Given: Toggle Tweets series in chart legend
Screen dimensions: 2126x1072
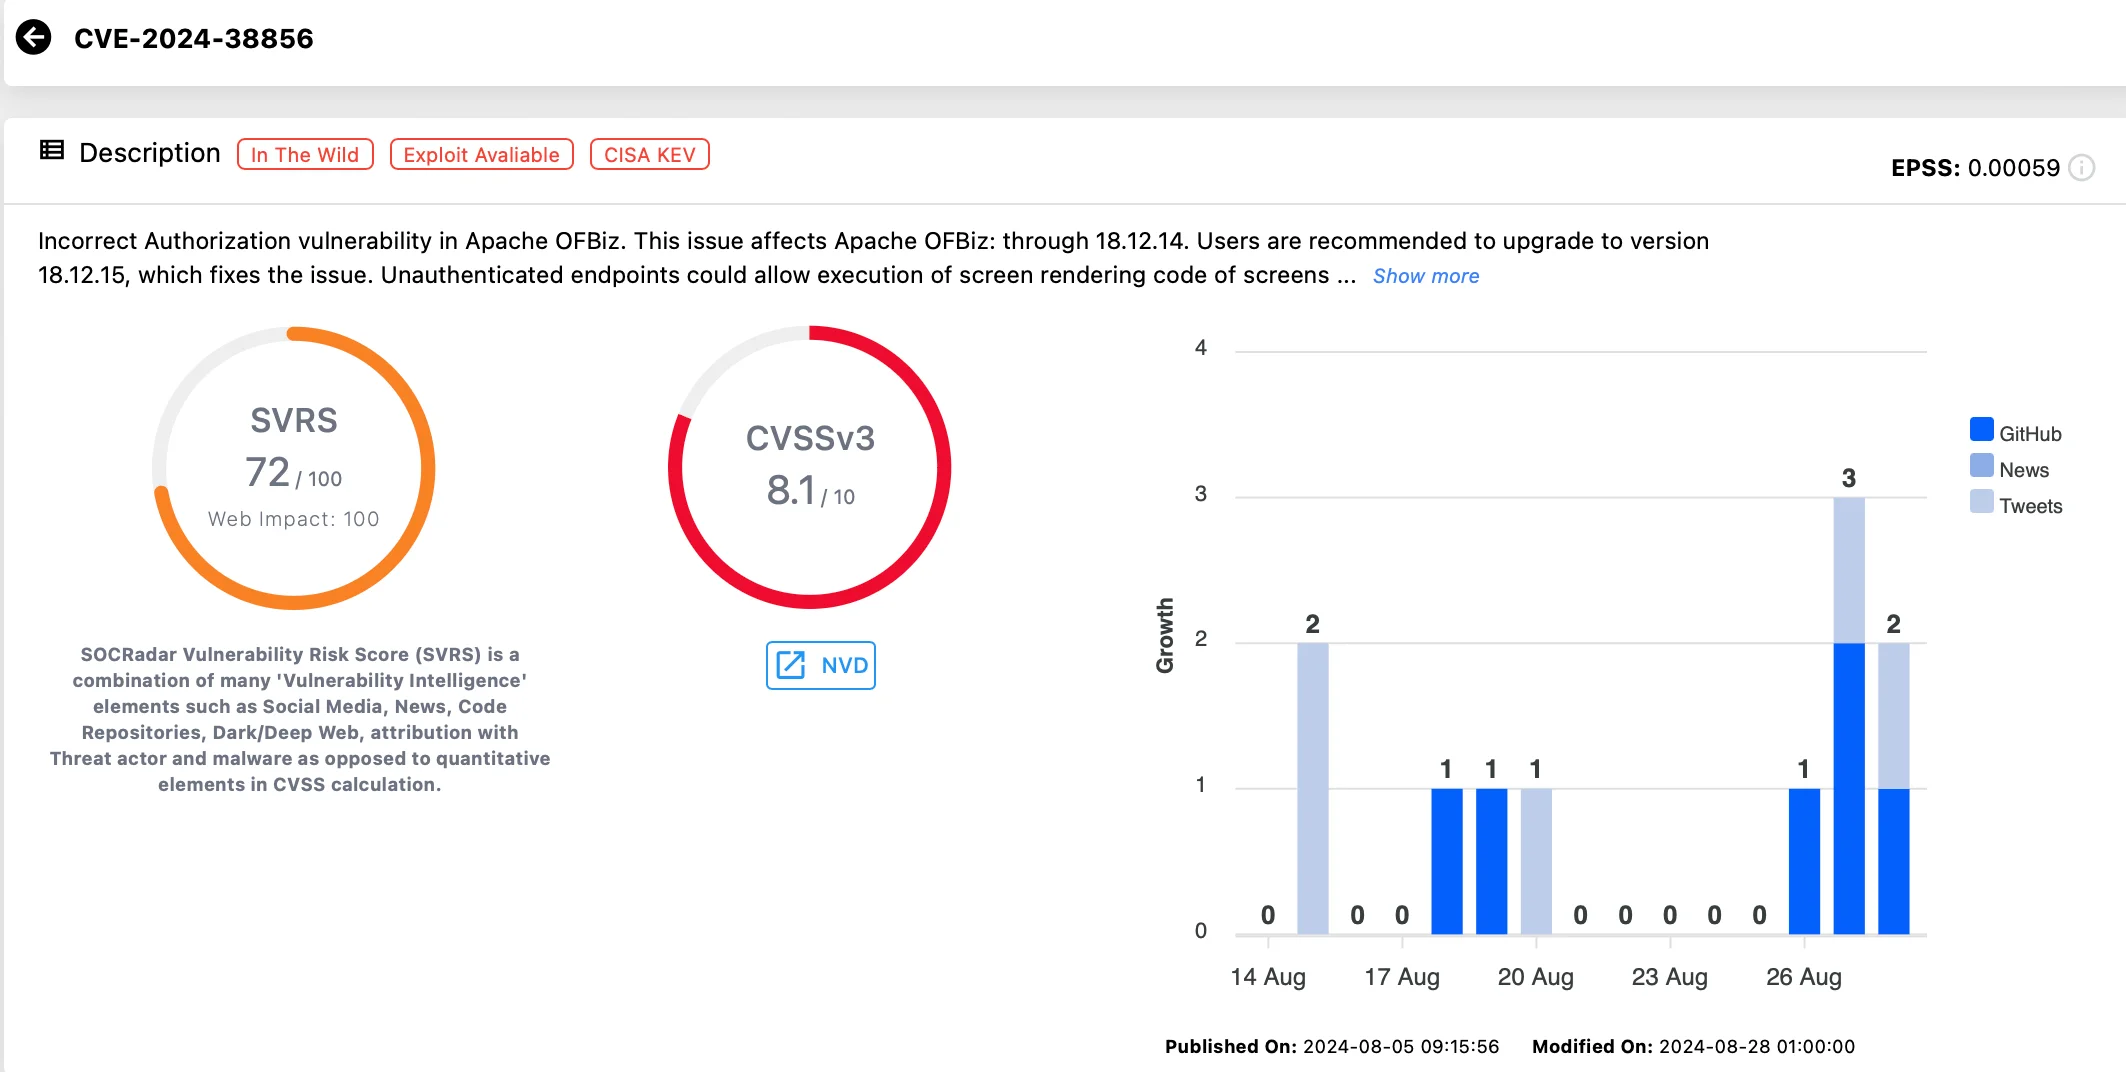Looking at the screenshot, I should [2015, 504].
